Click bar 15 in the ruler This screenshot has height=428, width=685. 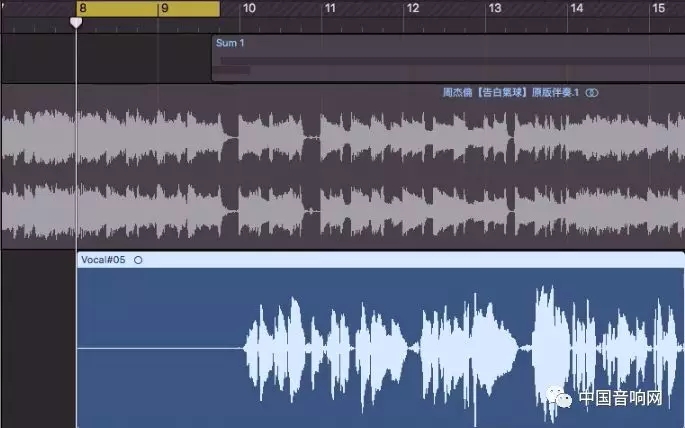pos(658,8)
